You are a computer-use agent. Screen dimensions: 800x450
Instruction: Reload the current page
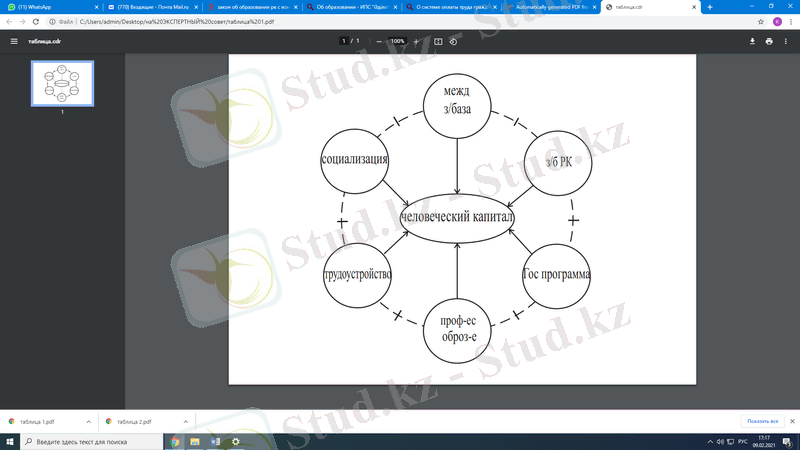pos(36,21)
